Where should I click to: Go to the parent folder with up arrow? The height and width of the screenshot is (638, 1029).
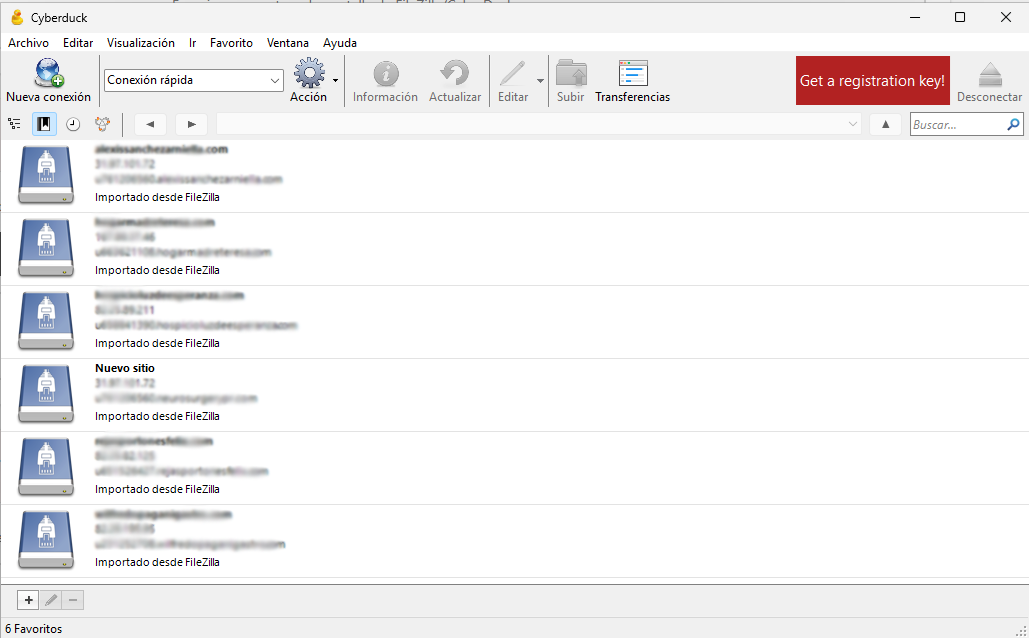tap(885, 124)
